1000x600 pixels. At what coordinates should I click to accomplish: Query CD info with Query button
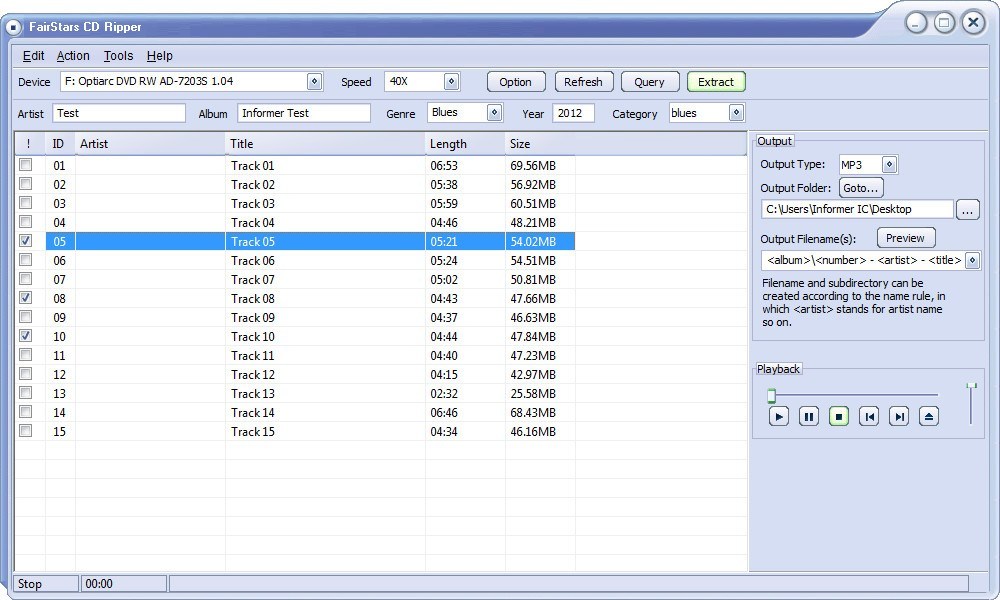click(x=650, y=82)
